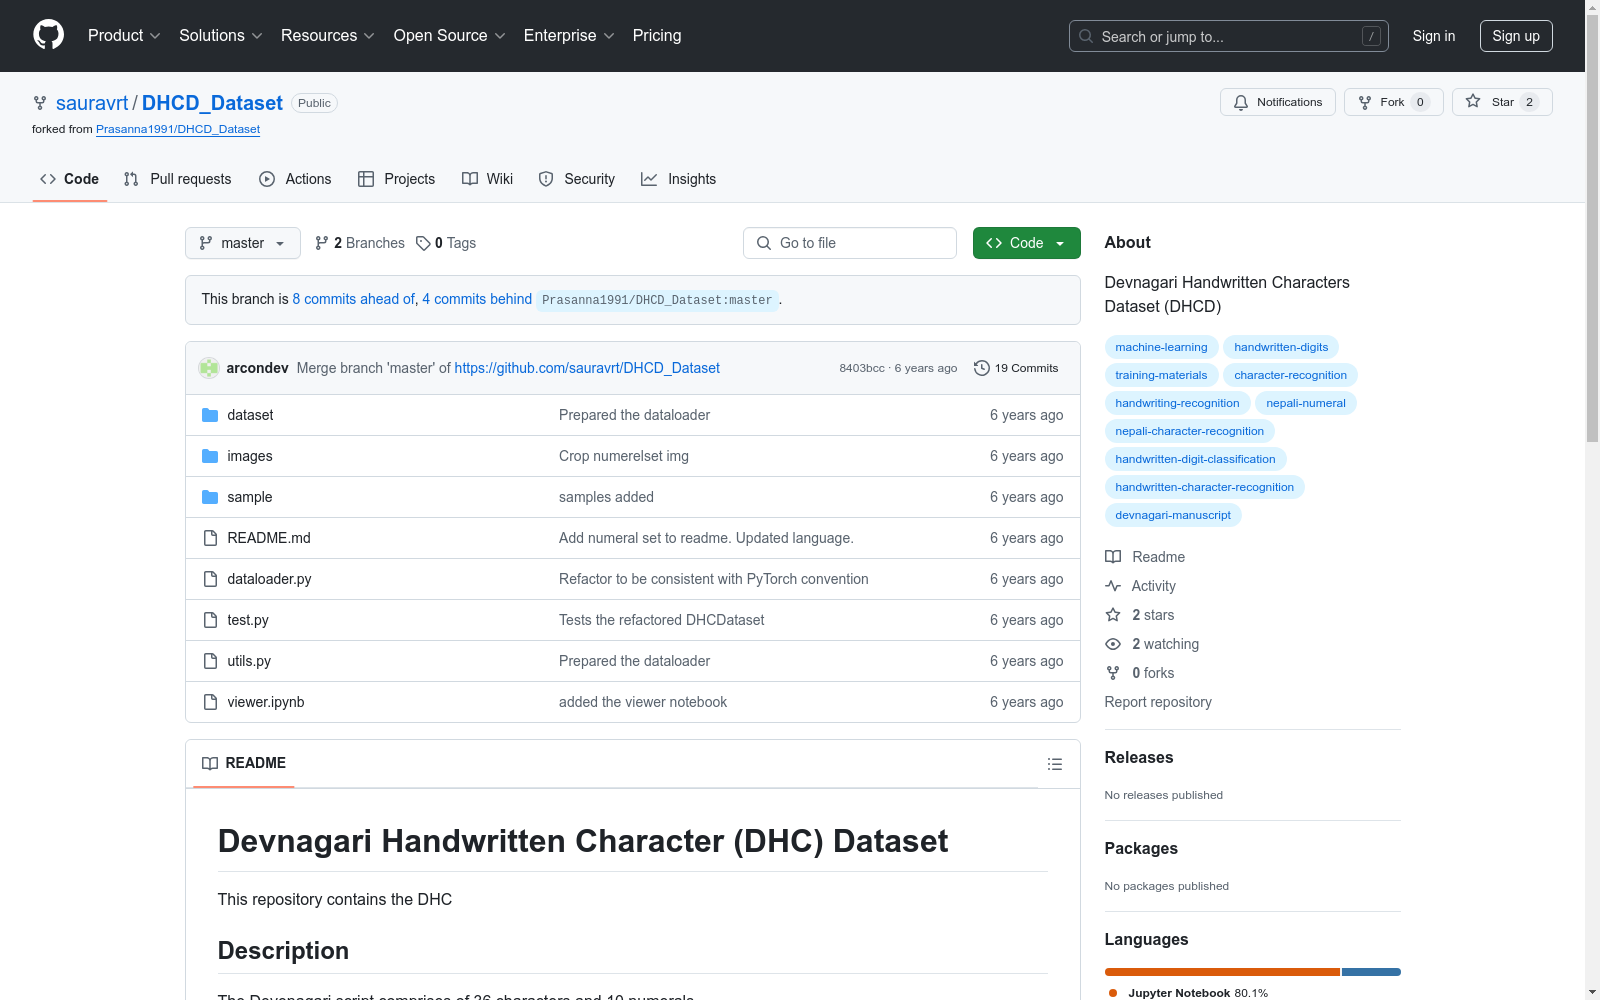
Task: Click the utils.py file icon
Action: point(210,661)
